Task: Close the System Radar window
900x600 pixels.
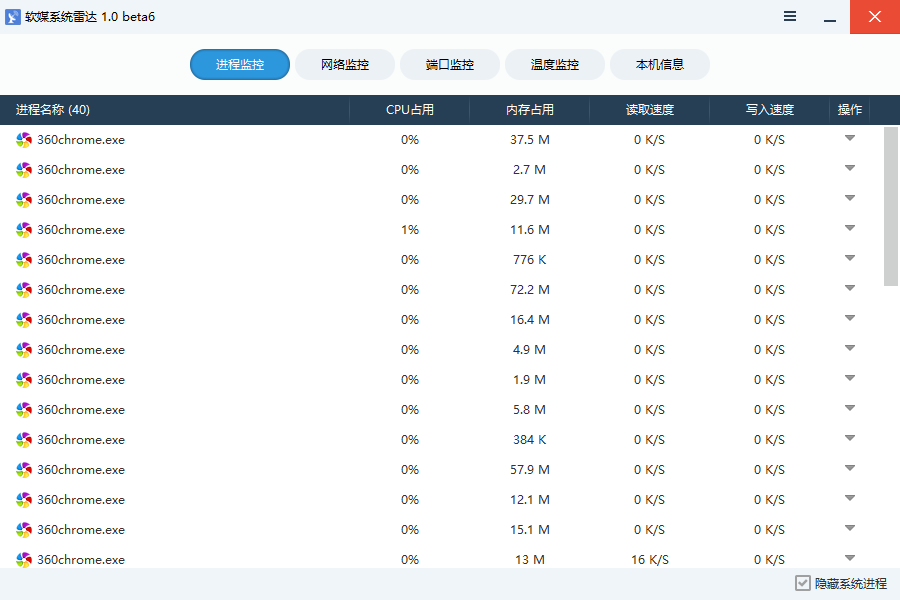Action: tap(875, 17)
